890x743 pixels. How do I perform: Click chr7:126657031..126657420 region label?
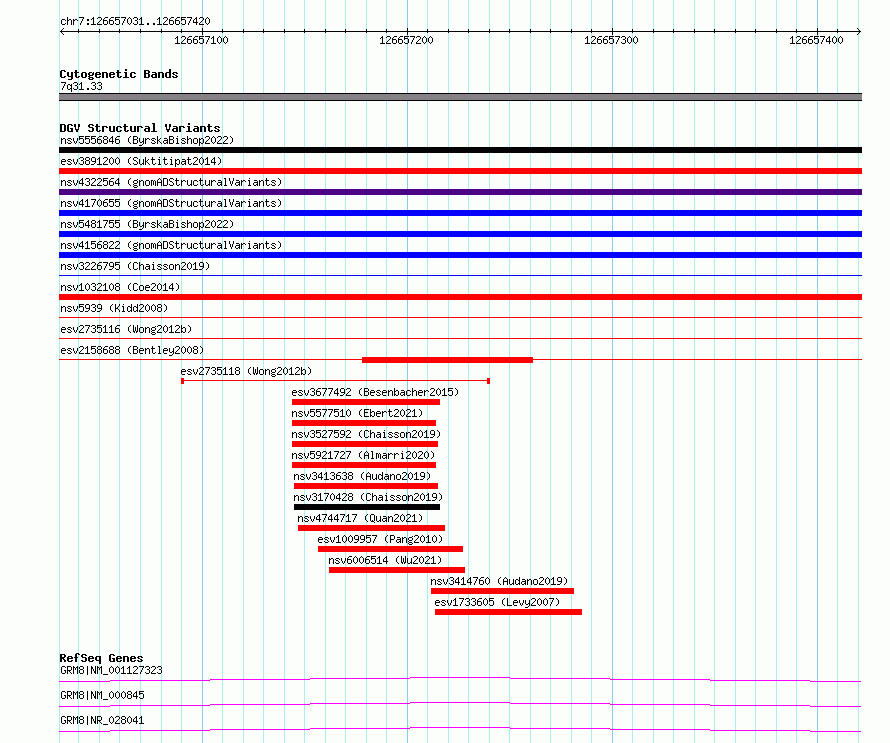pos(135,21)
